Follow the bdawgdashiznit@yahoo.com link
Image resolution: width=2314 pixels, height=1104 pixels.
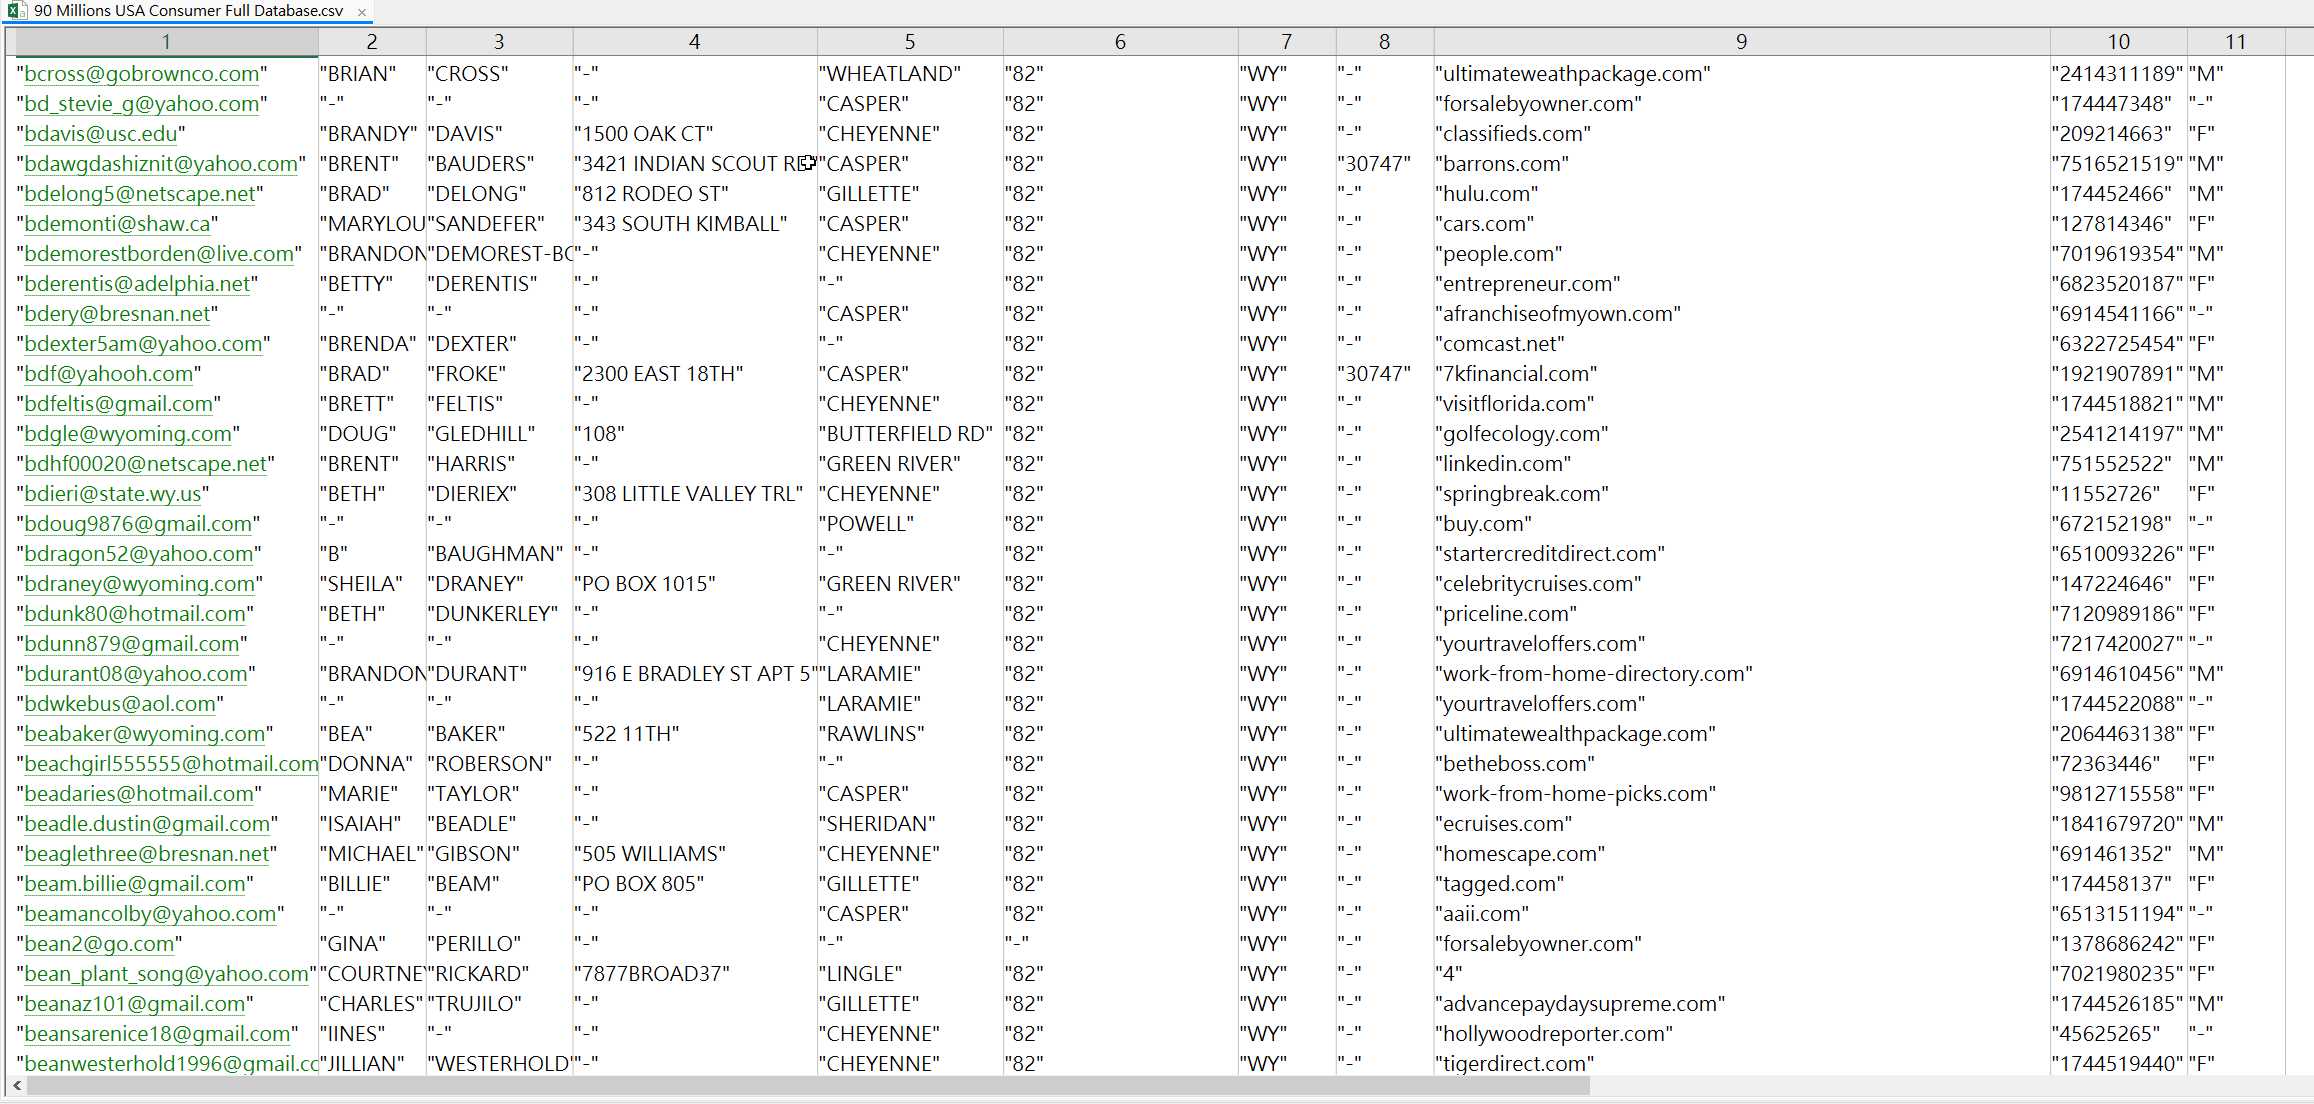click(162, 164)
